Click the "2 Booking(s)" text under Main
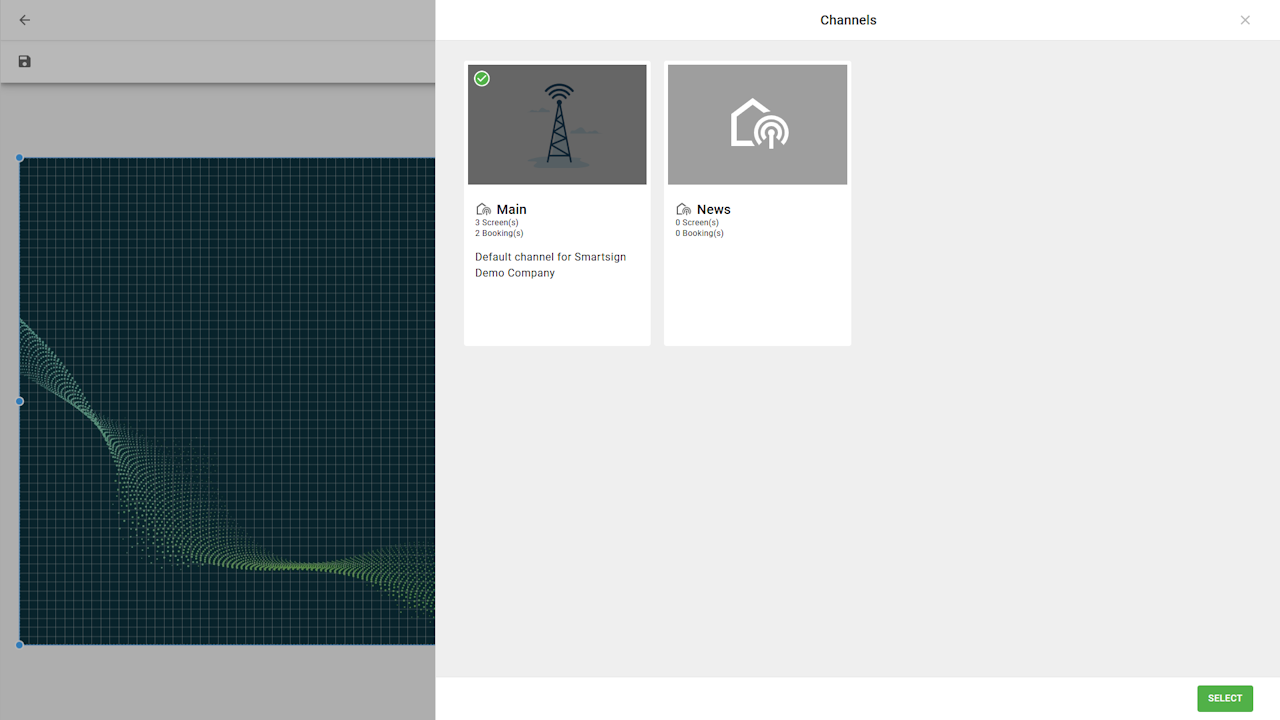The image size is (1280, 720). click(x=499, y=234)
